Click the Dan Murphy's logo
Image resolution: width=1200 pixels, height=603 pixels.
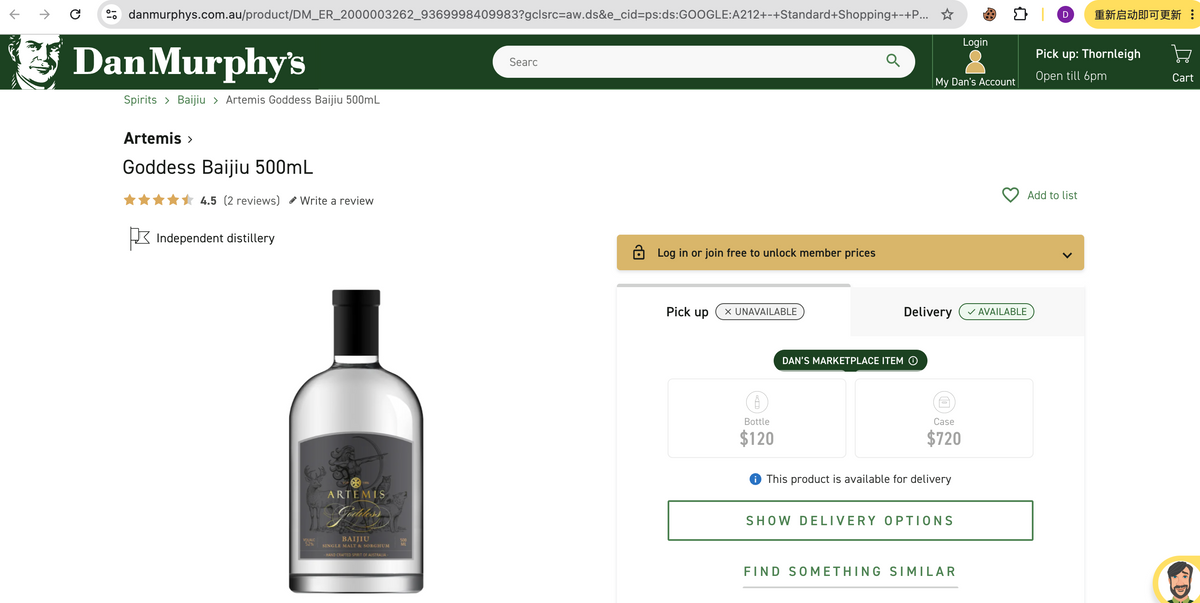coord(157,61)
